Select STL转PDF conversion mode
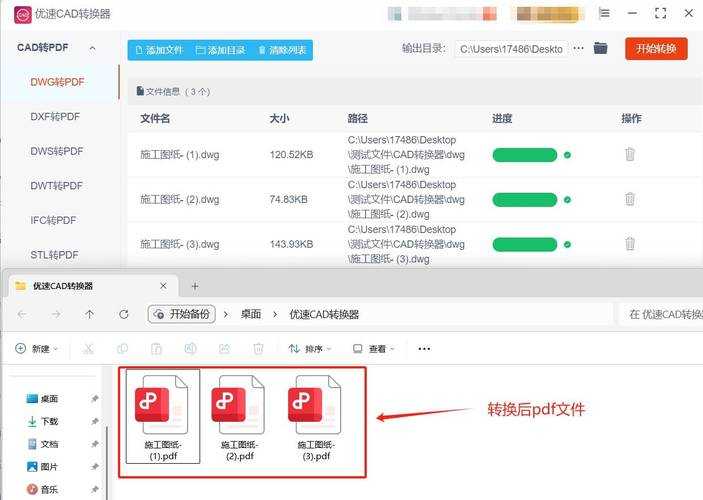Image resolution: width=703 pixels, height=500 pixels. (54, 255)
